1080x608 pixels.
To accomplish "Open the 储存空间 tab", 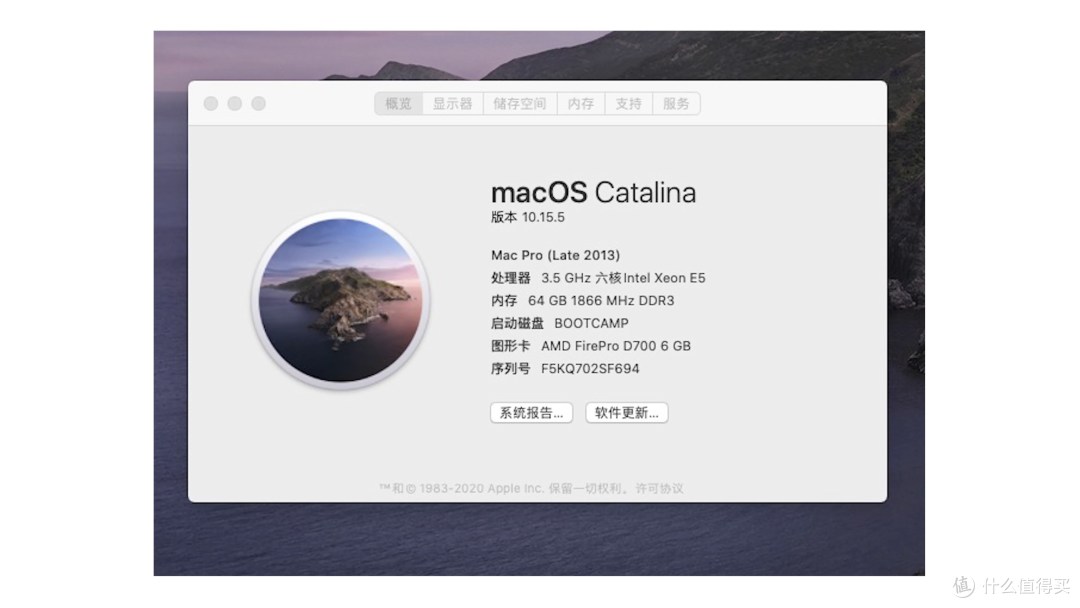I will (520, 103).
